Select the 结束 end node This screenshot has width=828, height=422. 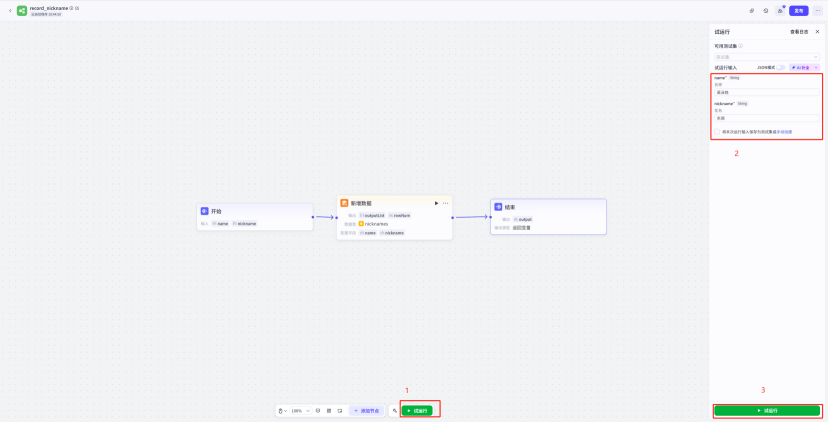pos(548,217)
